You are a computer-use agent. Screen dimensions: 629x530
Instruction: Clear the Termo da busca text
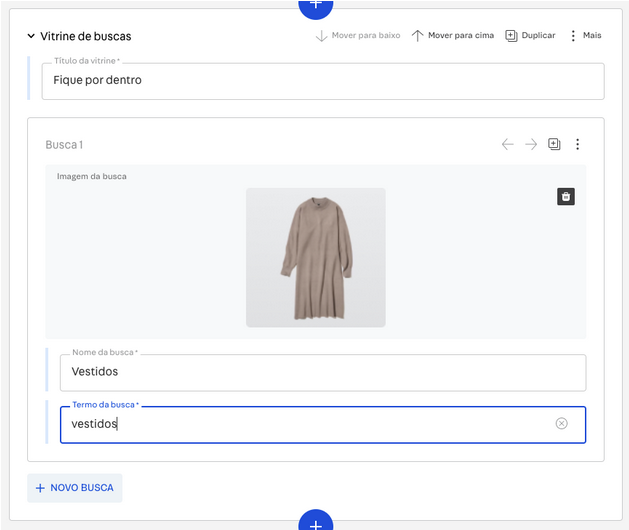[561, 424]
